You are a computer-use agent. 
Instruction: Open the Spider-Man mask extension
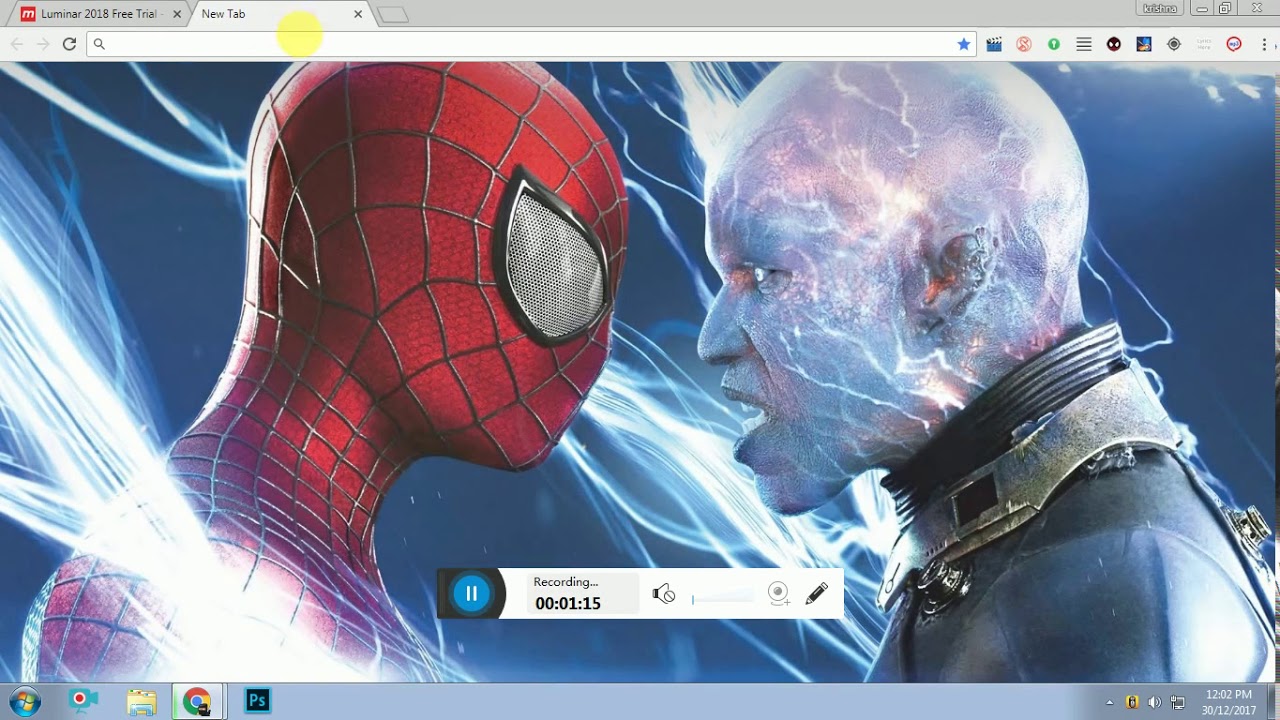1114,44
